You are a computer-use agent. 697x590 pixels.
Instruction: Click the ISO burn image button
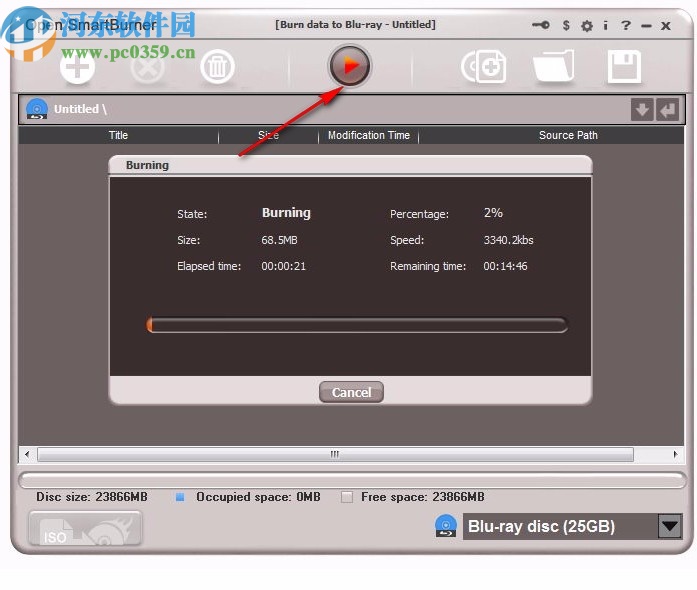pos(85,528)
